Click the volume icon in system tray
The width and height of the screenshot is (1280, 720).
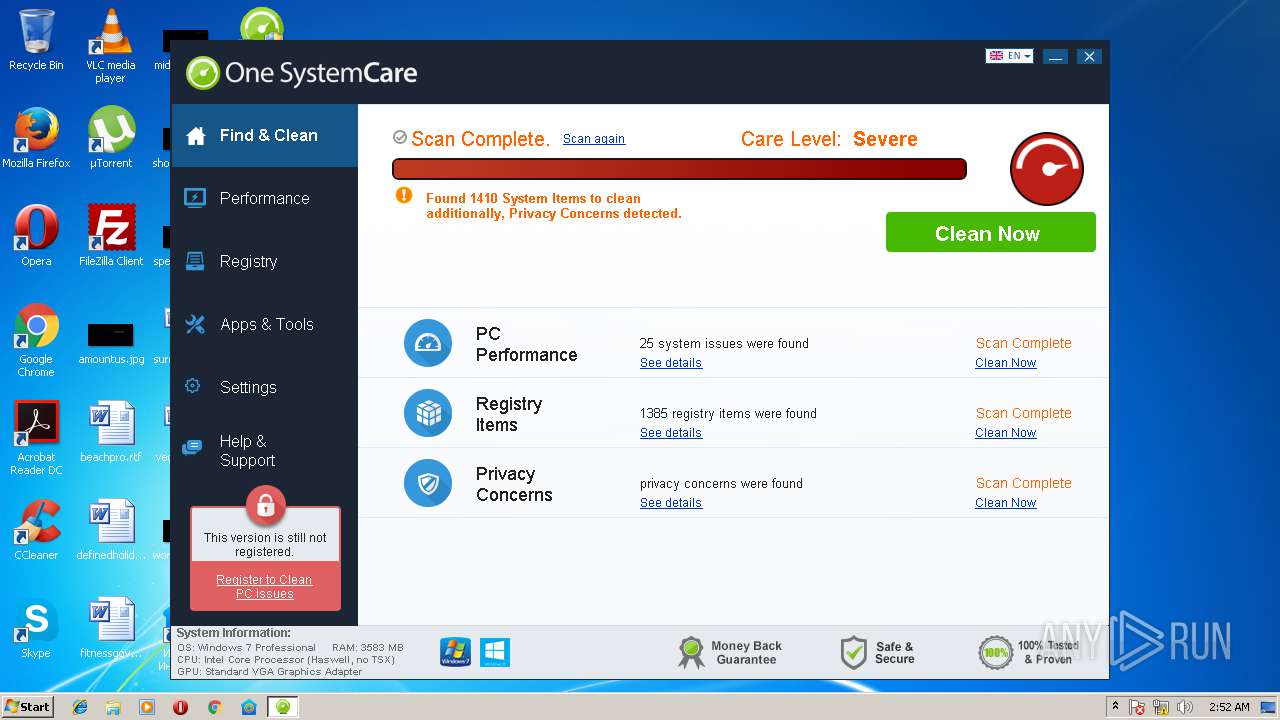[1185, 707]
